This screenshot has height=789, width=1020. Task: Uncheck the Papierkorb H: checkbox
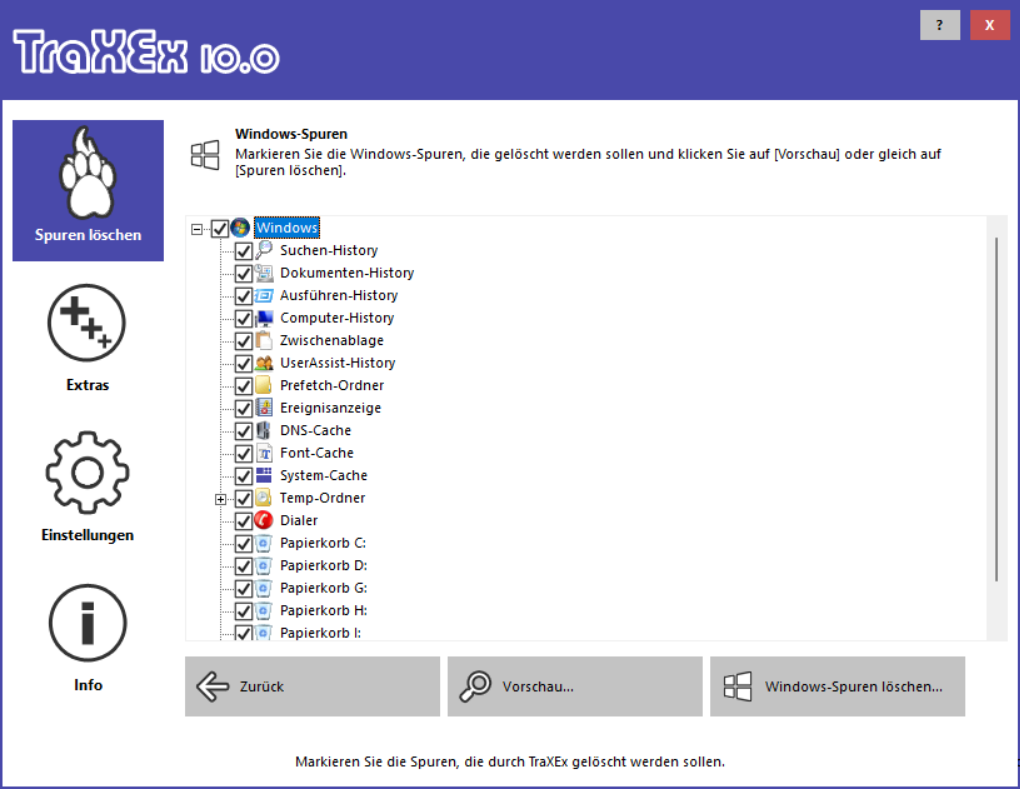(x=243, y=611)
